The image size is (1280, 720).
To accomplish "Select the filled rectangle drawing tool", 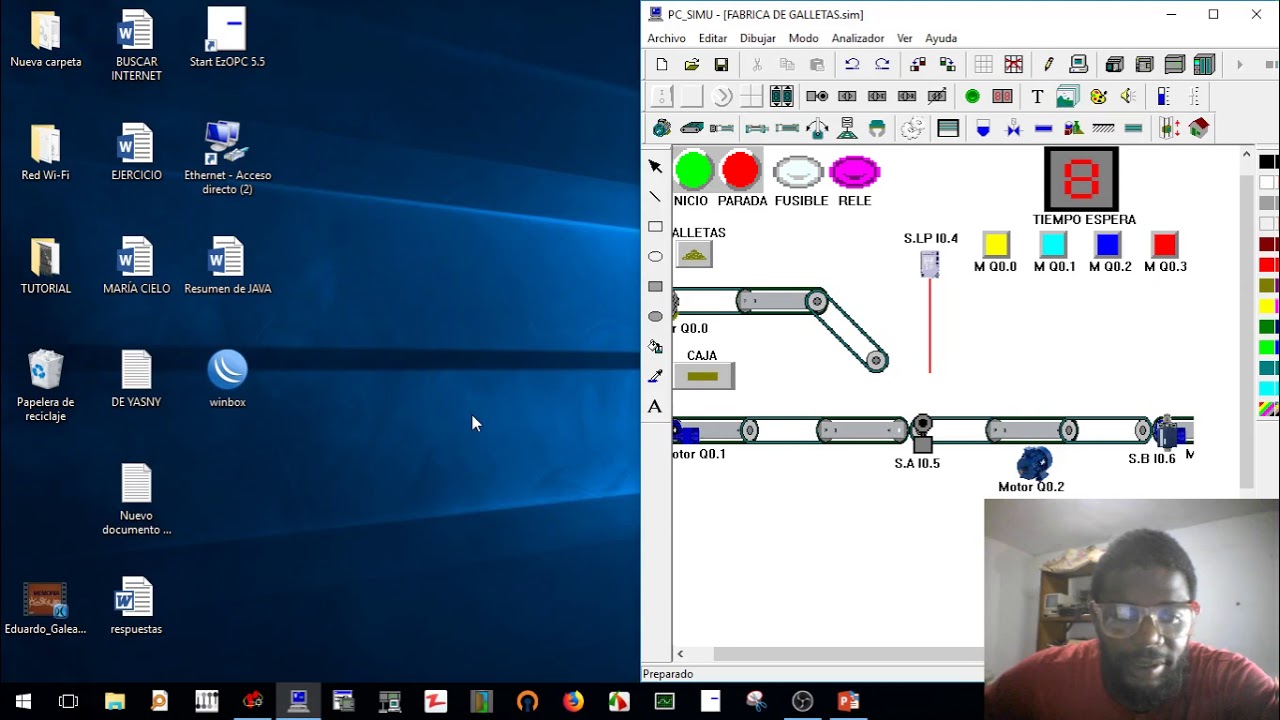I will pos(655,286).
